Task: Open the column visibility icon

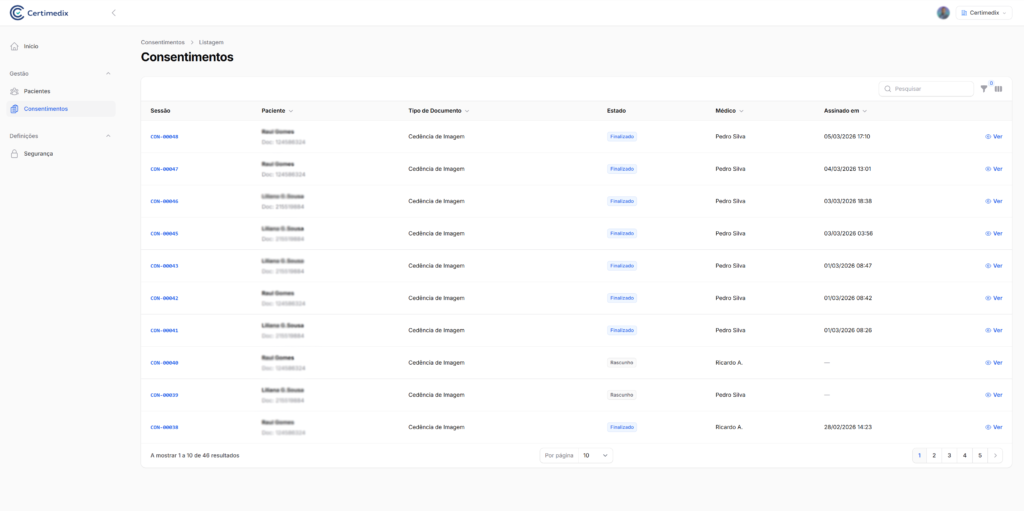Action: point(998,89)
